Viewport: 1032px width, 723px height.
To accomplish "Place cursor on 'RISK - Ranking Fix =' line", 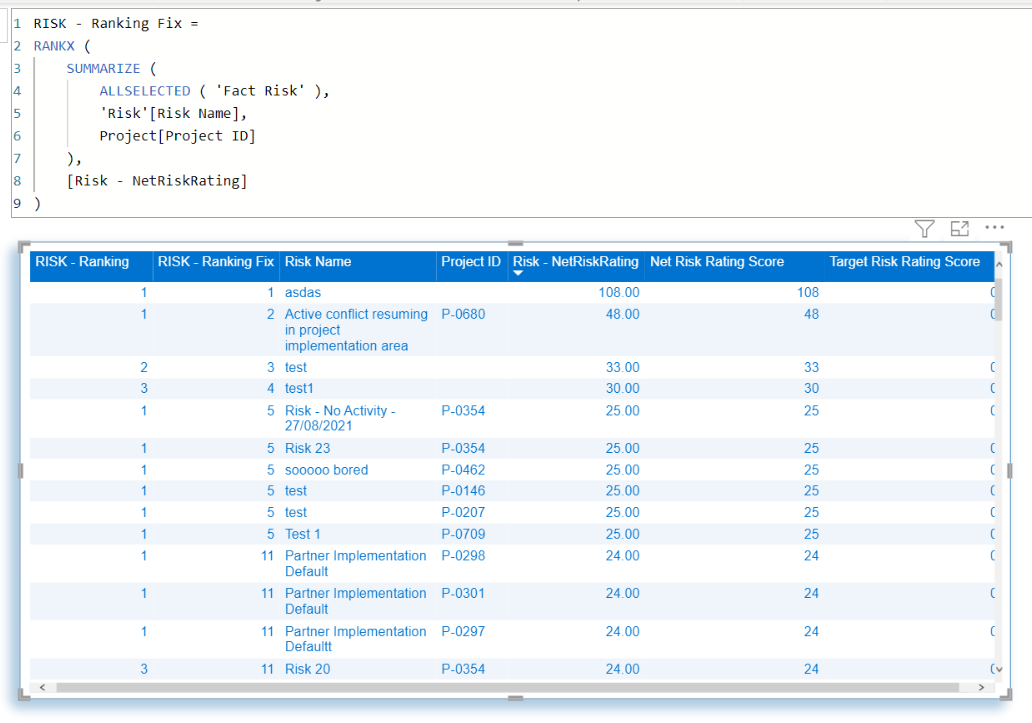I will [116, 24].
